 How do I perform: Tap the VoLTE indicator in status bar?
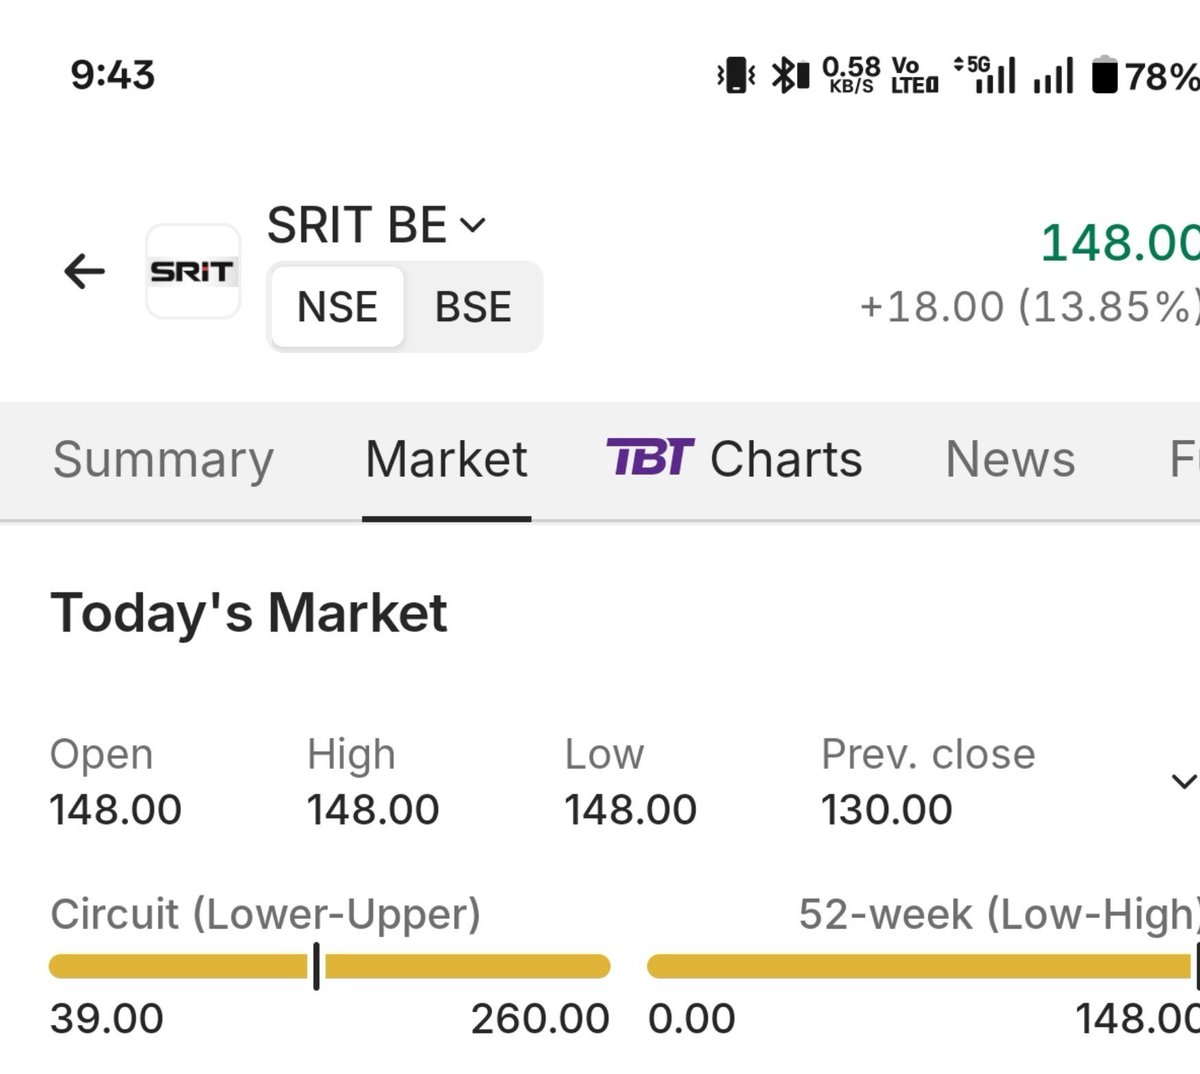914,75
